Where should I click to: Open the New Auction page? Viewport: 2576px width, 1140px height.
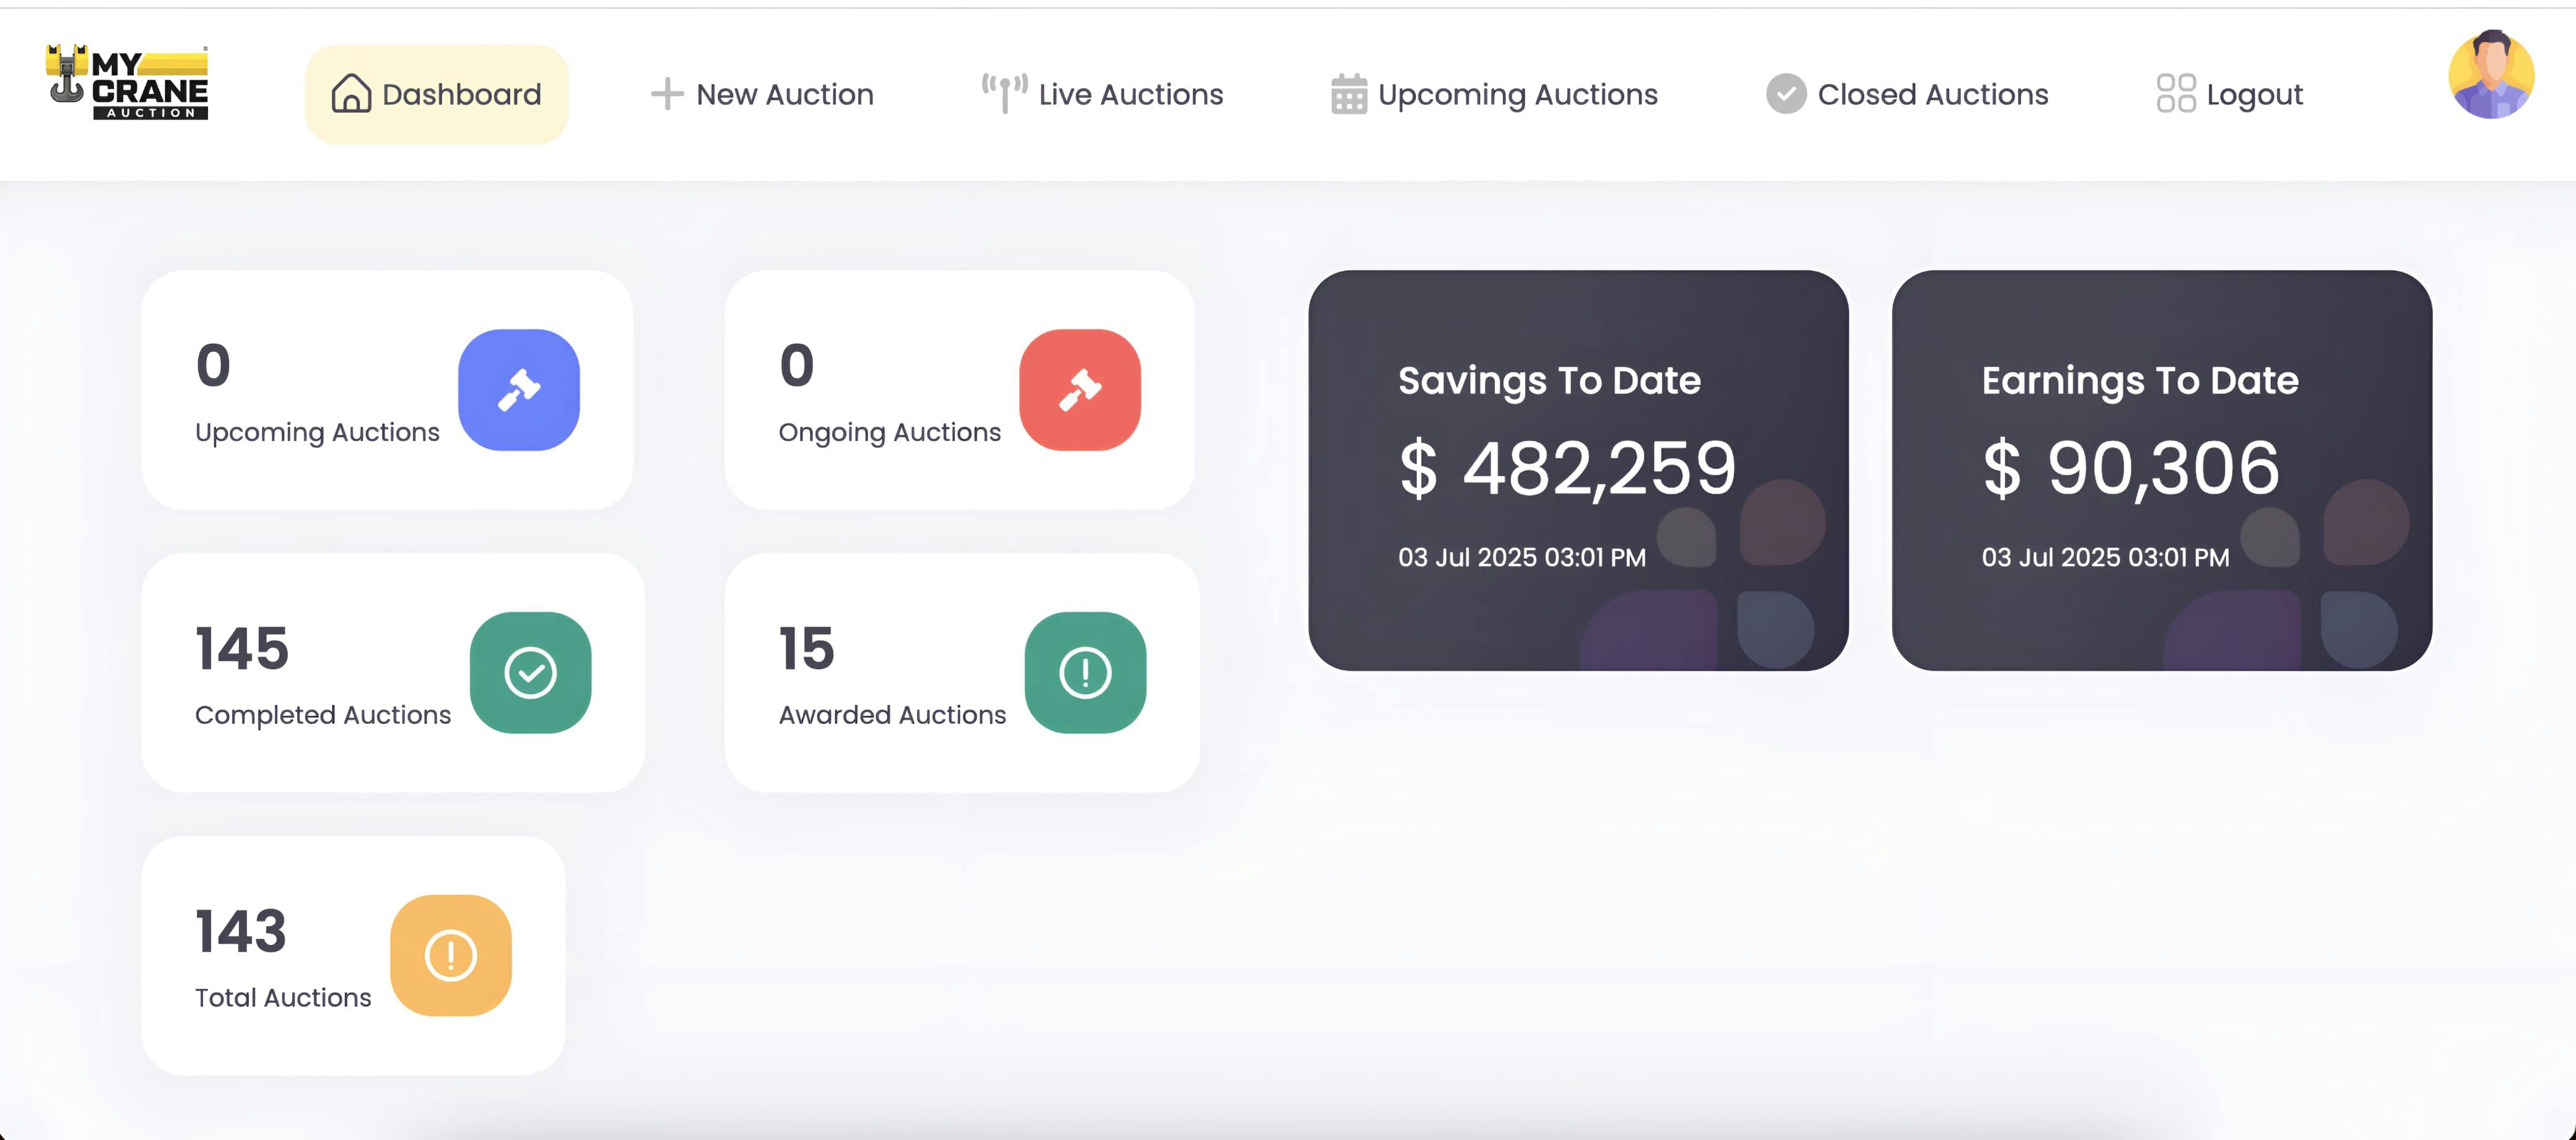point(784,94)
